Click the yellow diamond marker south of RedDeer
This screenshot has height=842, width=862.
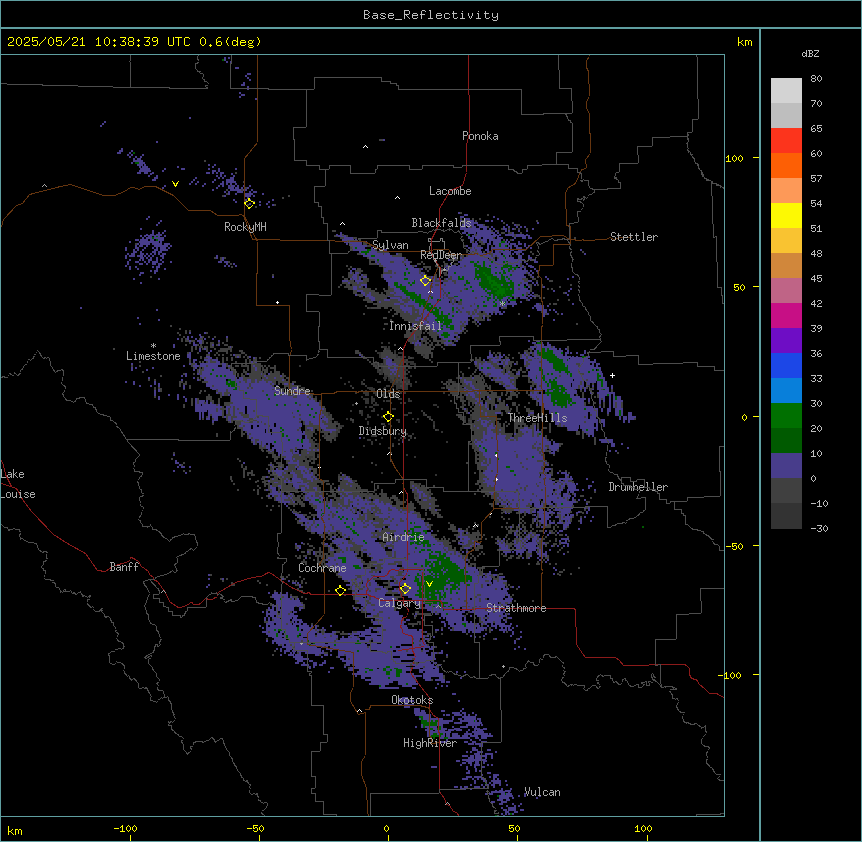(x=425, y=281)
